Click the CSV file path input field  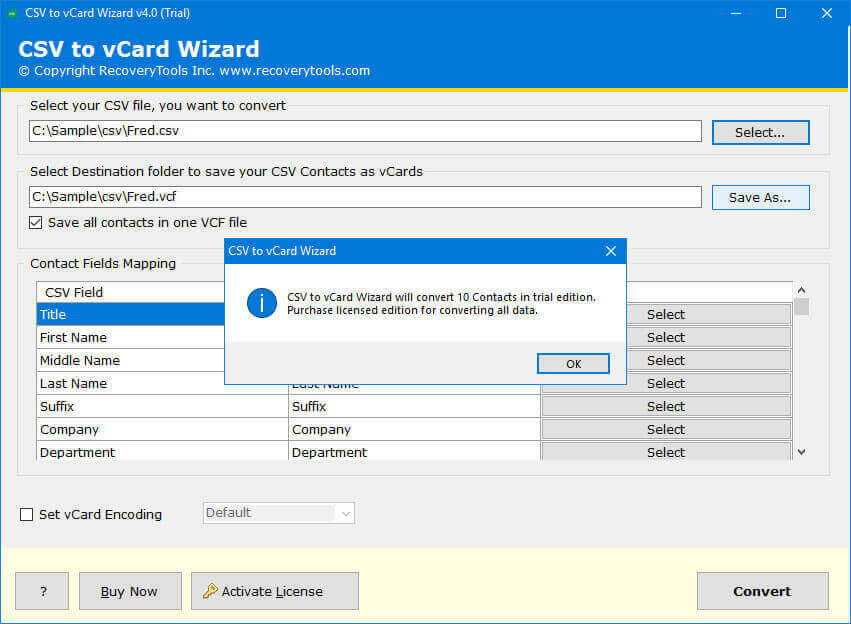click(365, 131)
